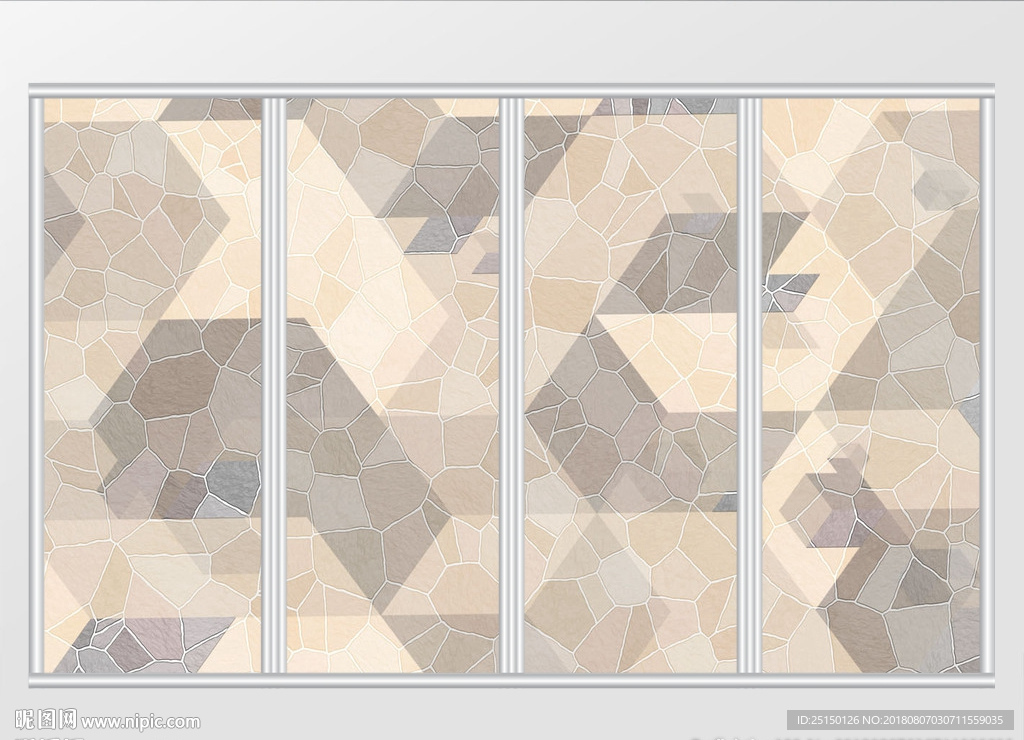Select the first of four mosaic door panels
1024x740 pixels.
[152, 385]
